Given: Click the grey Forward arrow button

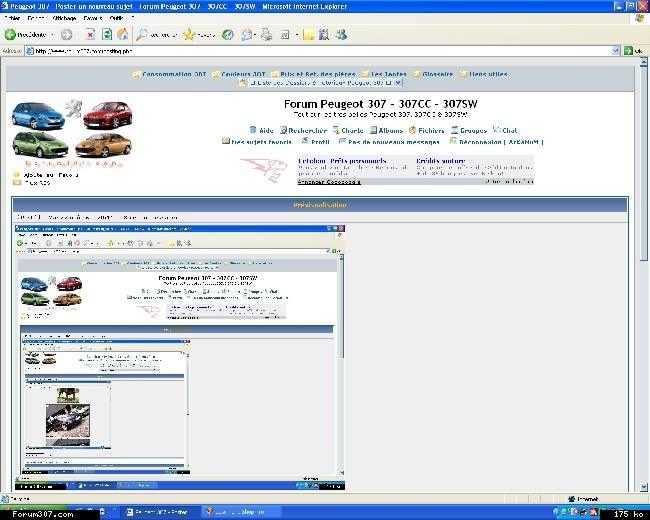Looking at the screenshot, I should click(x=66, y=35).
